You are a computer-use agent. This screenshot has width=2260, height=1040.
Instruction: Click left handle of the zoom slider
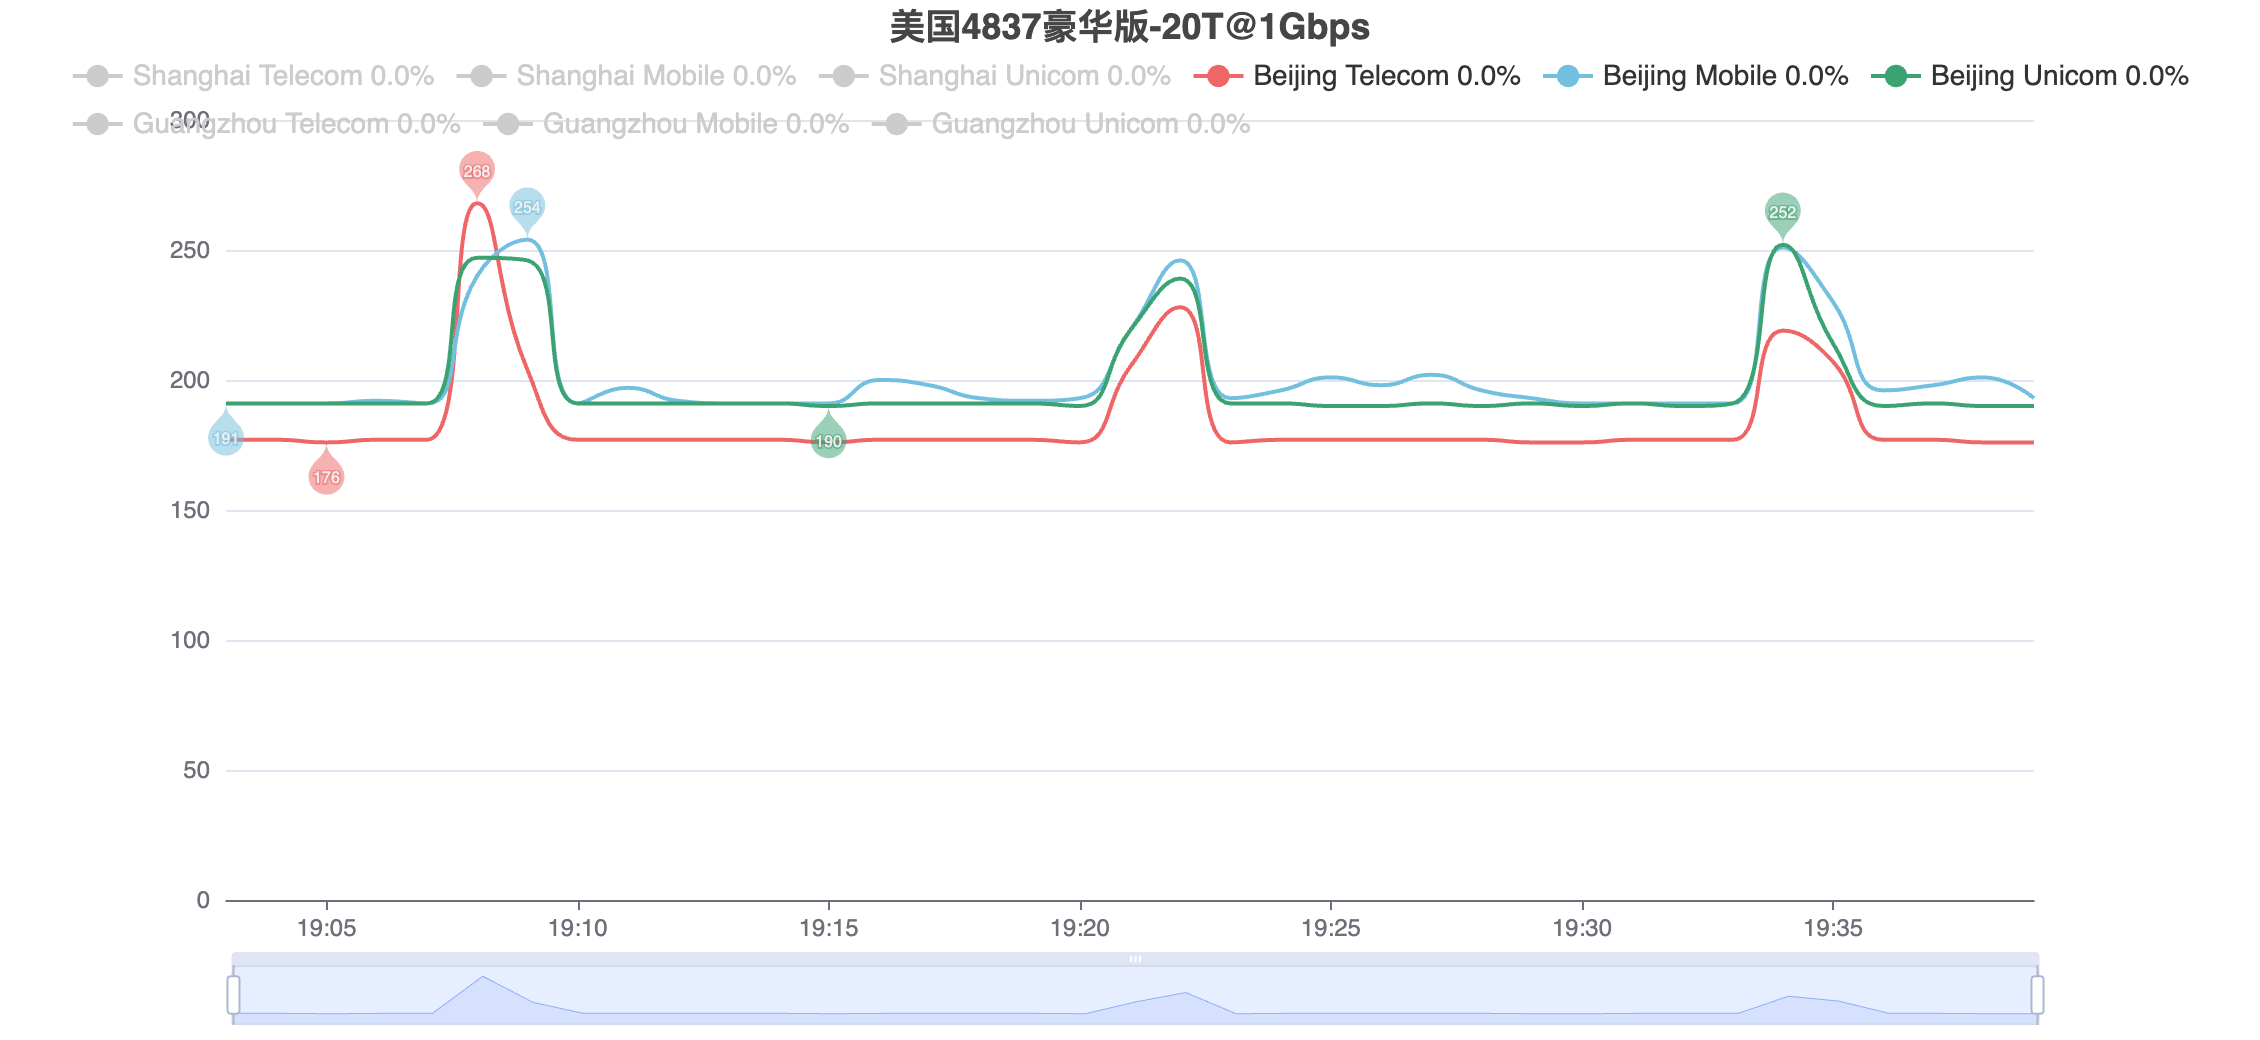pyautogui.click(x=233, y=995)
